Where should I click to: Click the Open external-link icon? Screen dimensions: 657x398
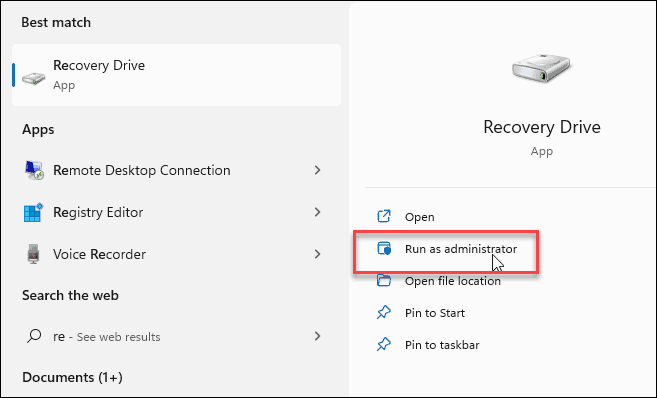pos(384,216)
